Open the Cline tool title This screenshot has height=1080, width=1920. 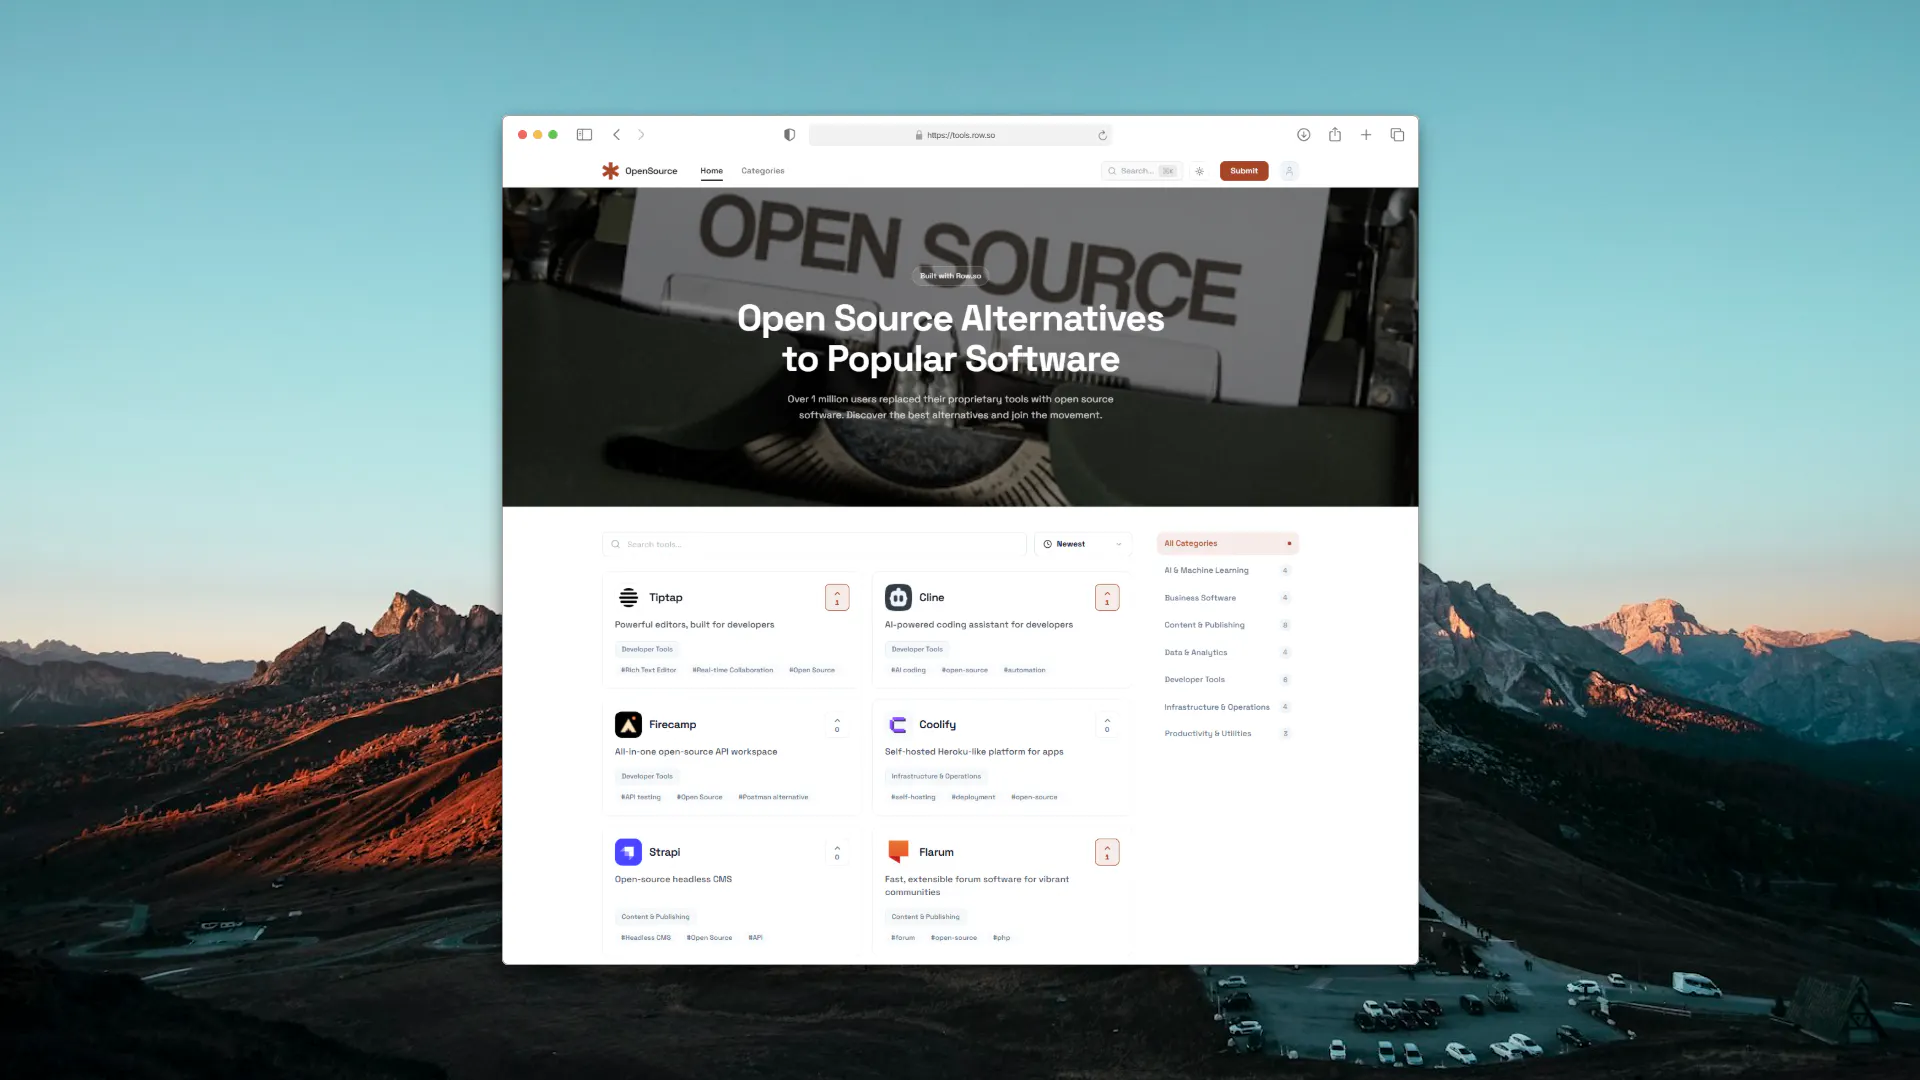coord(931,598)
